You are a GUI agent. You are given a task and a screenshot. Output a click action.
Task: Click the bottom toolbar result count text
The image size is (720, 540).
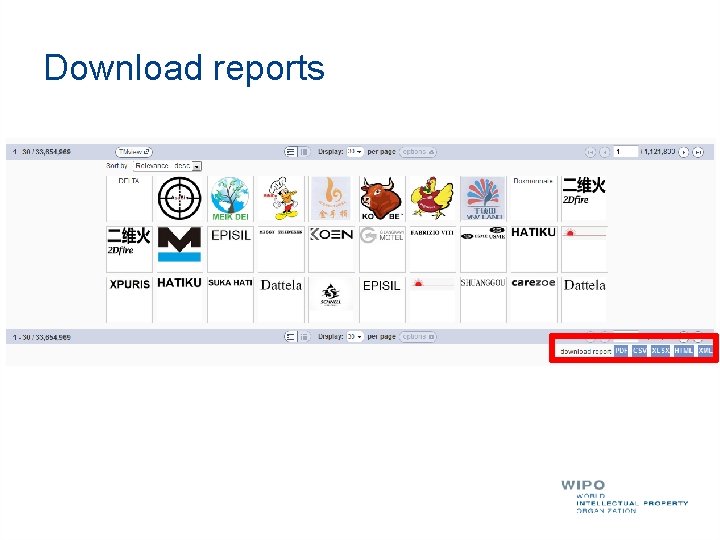pyautogui.click(x=42, y=337)
